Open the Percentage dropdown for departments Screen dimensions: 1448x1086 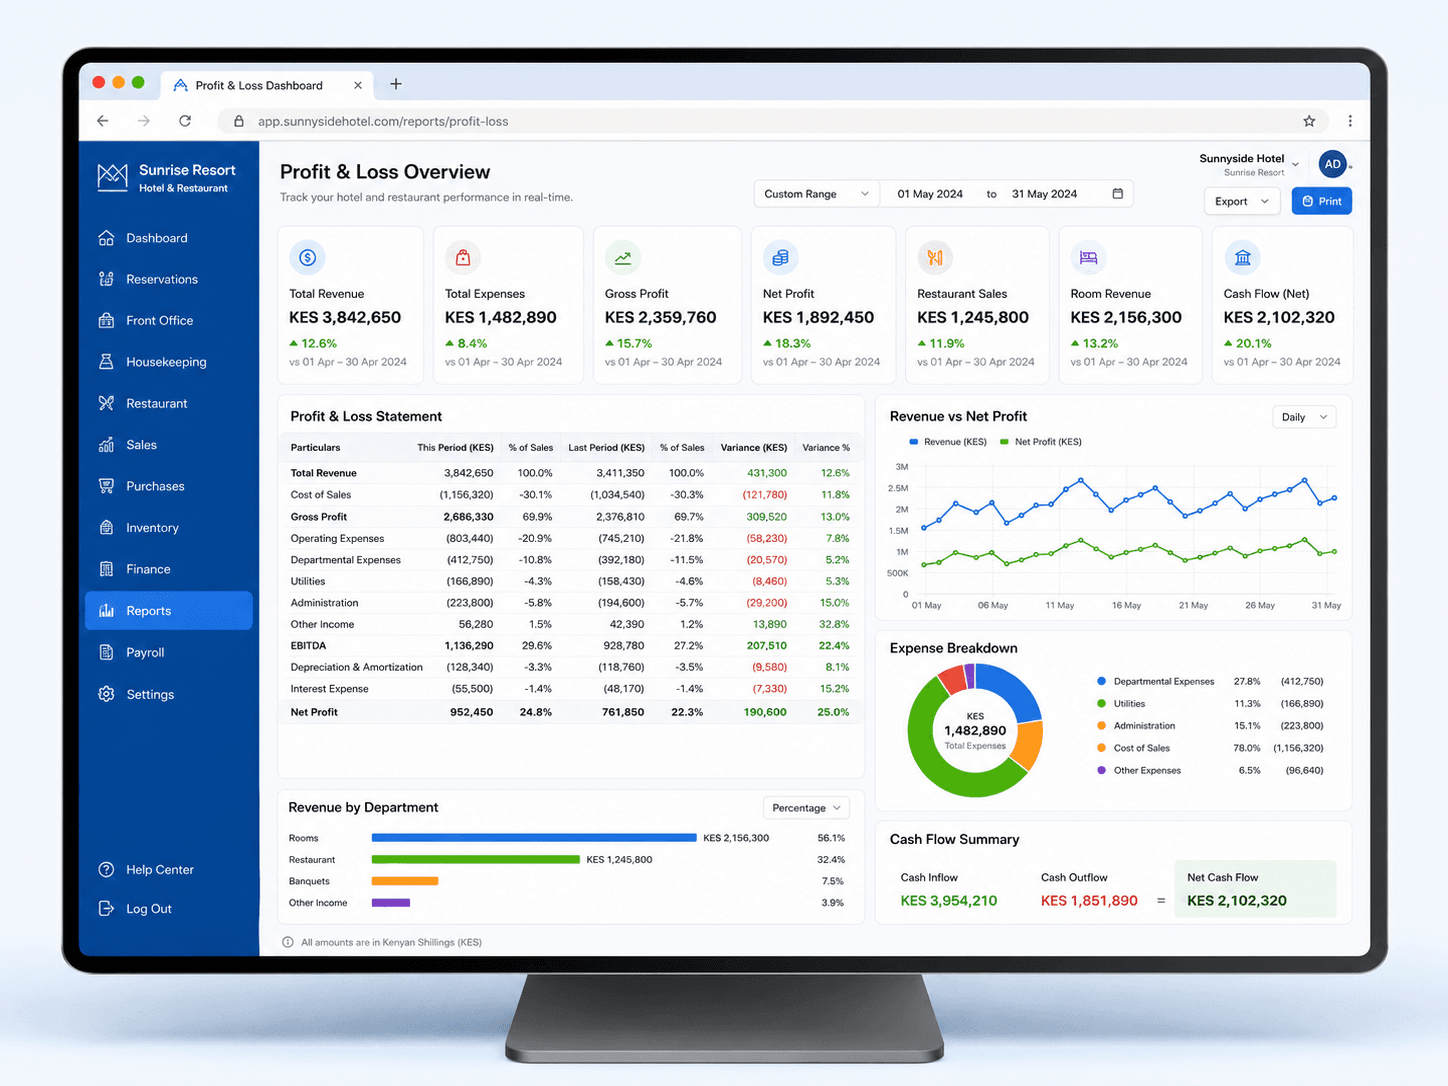[x=806, y=808]
